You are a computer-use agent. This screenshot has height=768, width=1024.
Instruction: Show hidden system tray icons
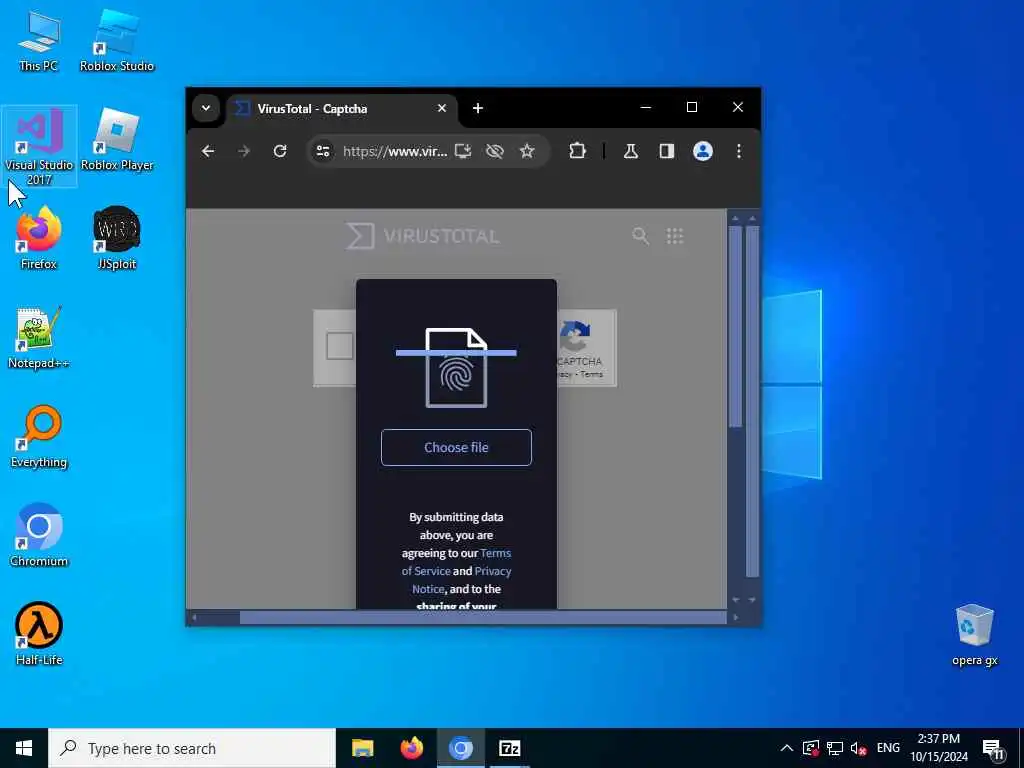click(787, 748)
